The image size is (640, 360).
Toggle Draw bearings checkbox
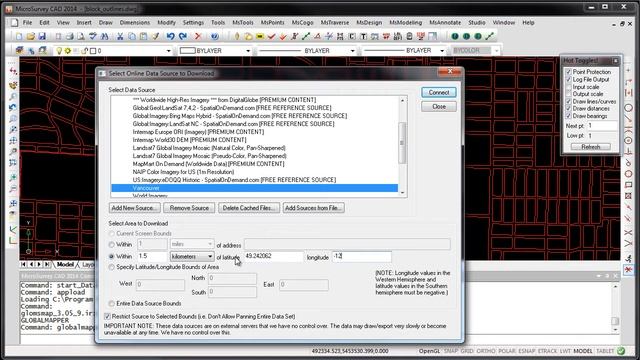tap(569, 116)
